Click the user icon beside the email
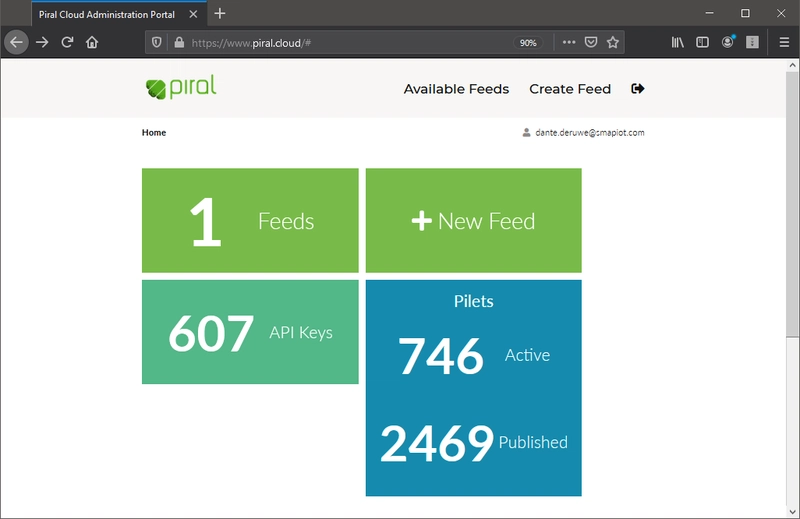The image size is (800, 519). [527, 133]
